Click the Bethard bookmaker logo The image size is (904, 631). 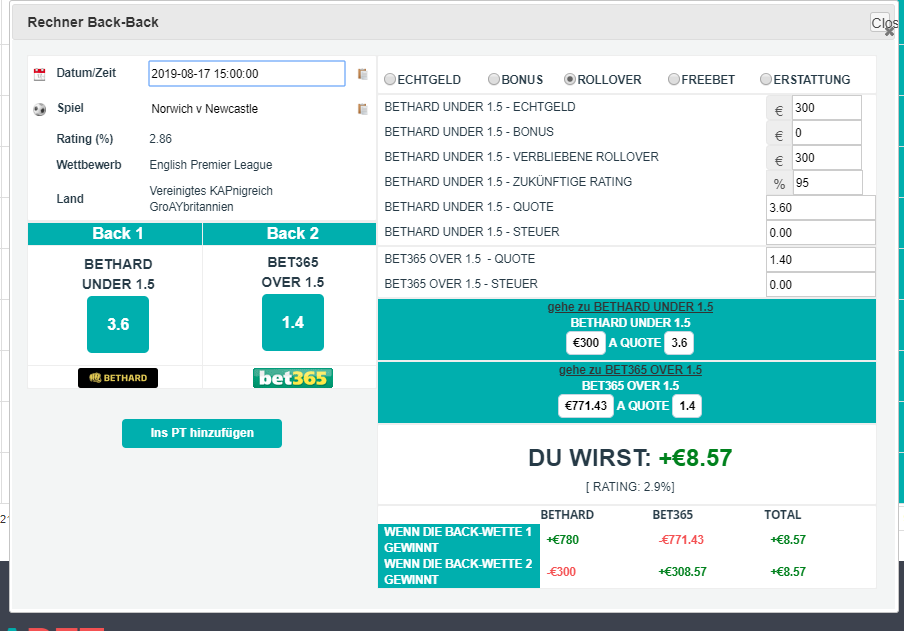pos(118,378)
